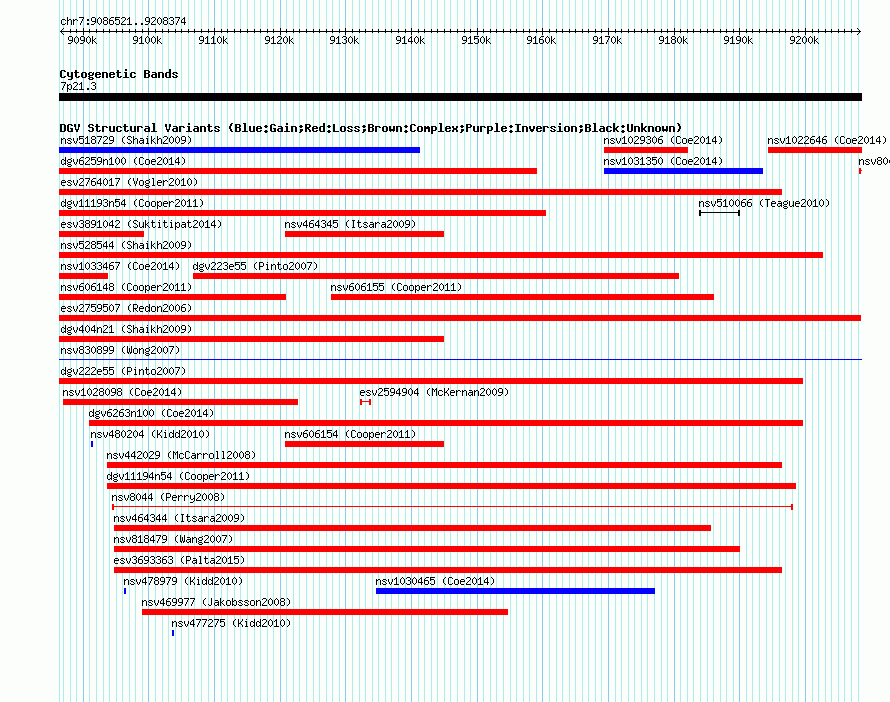Open nsv464344 (Itsara2009) variant
Viewport: 890px width, 702px height.
click(179, 518)
